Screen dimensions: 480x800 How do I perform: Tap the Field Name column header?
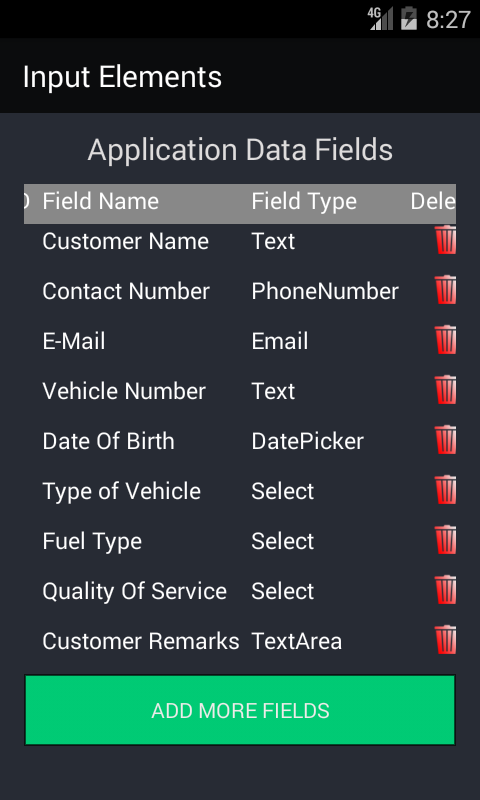[x=100, y=202]
